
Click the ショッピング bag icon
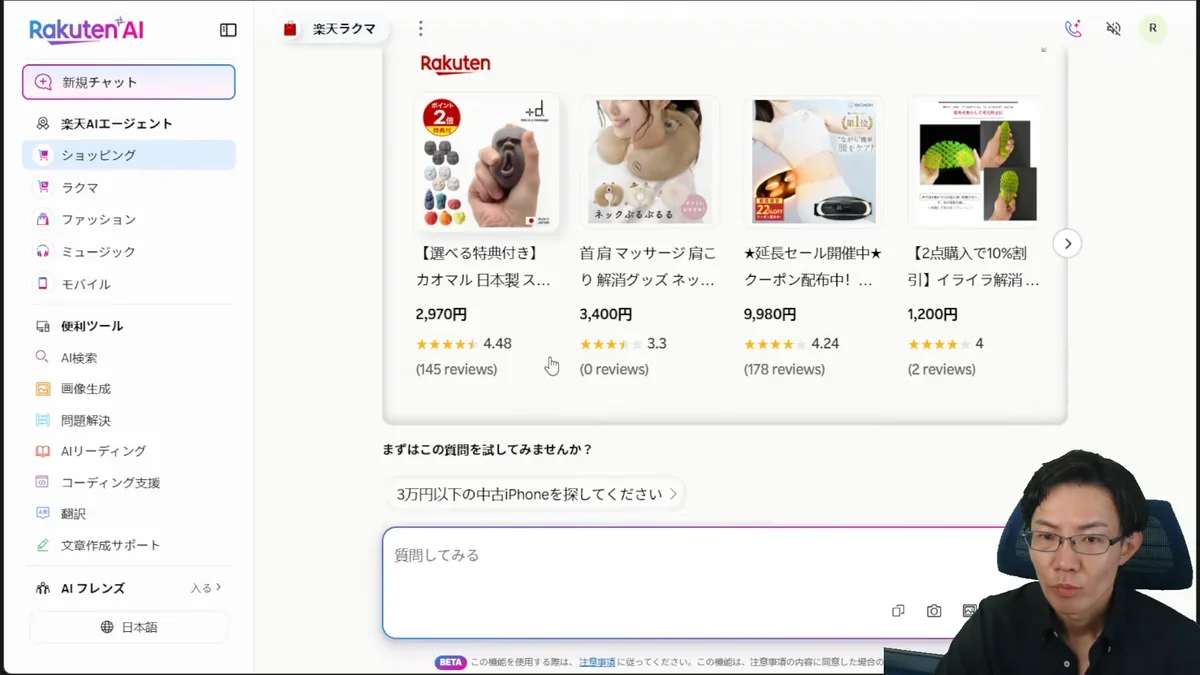click(x=42, y=155)
